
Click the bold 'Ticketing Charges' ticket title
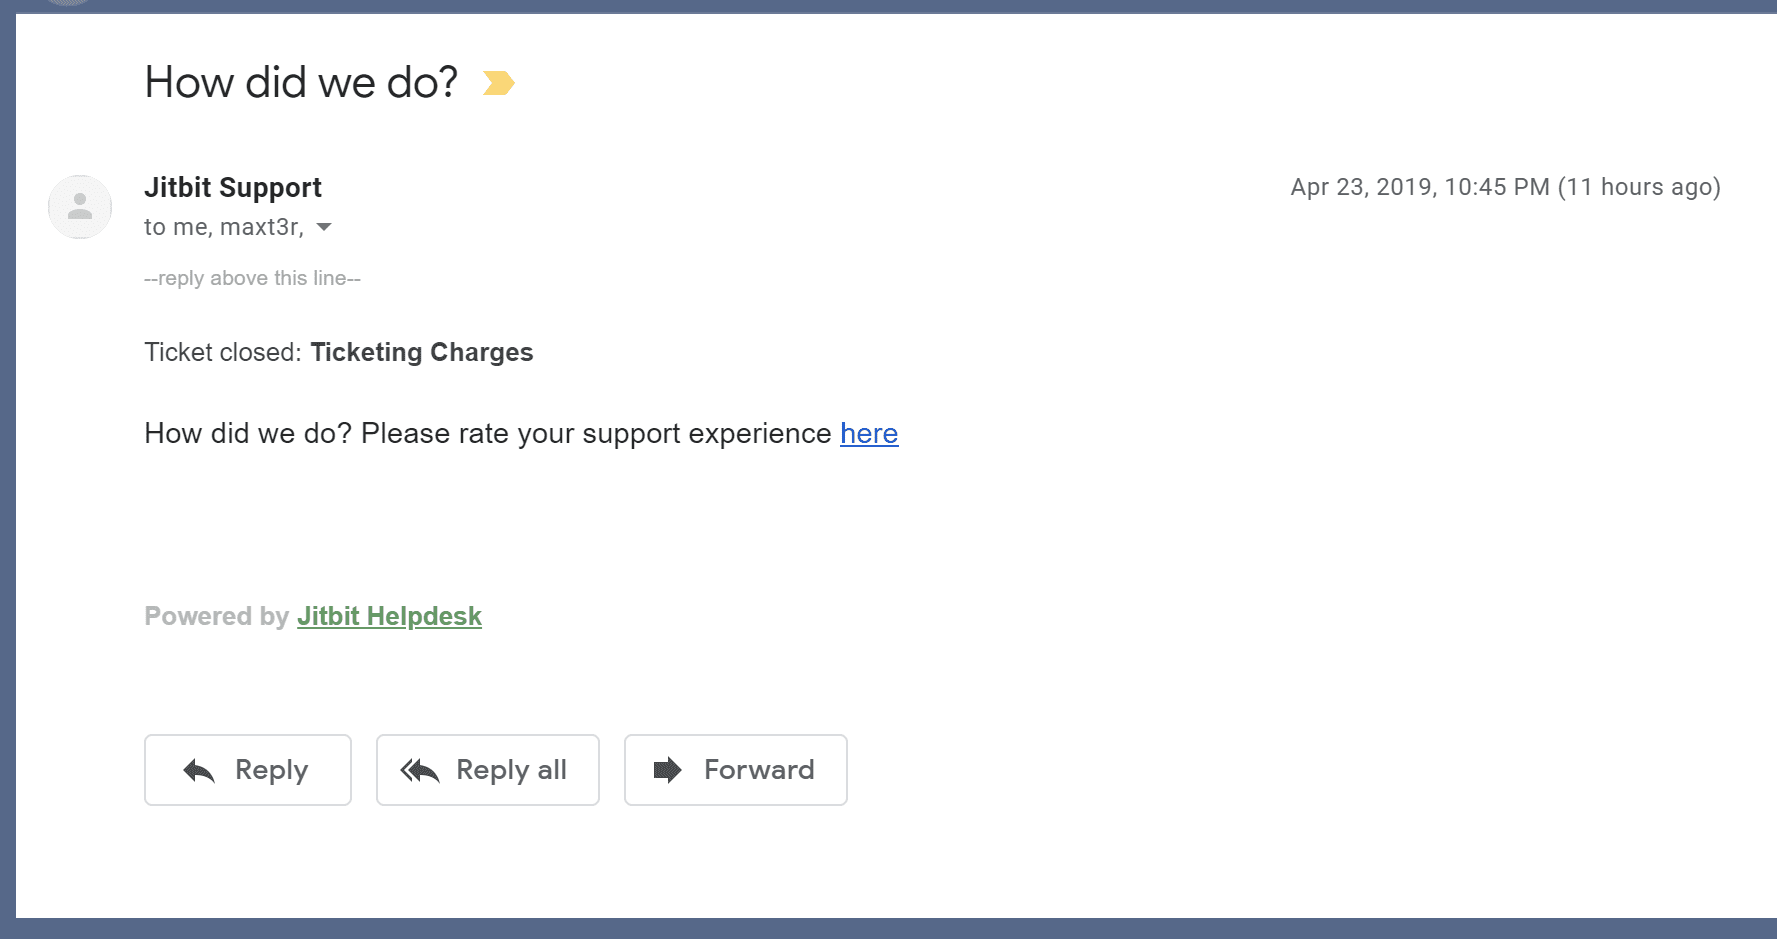click(421, 352)
